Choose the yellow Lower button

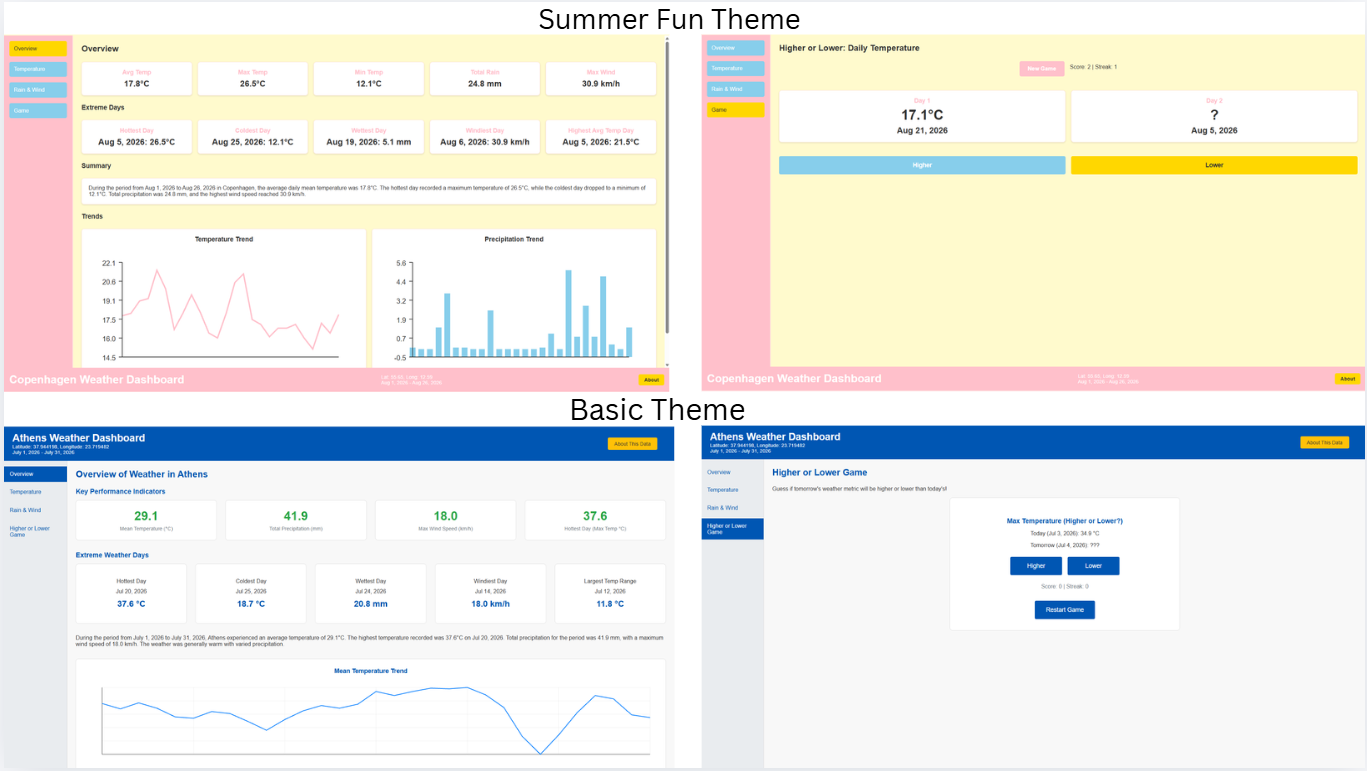point(1214,165)
